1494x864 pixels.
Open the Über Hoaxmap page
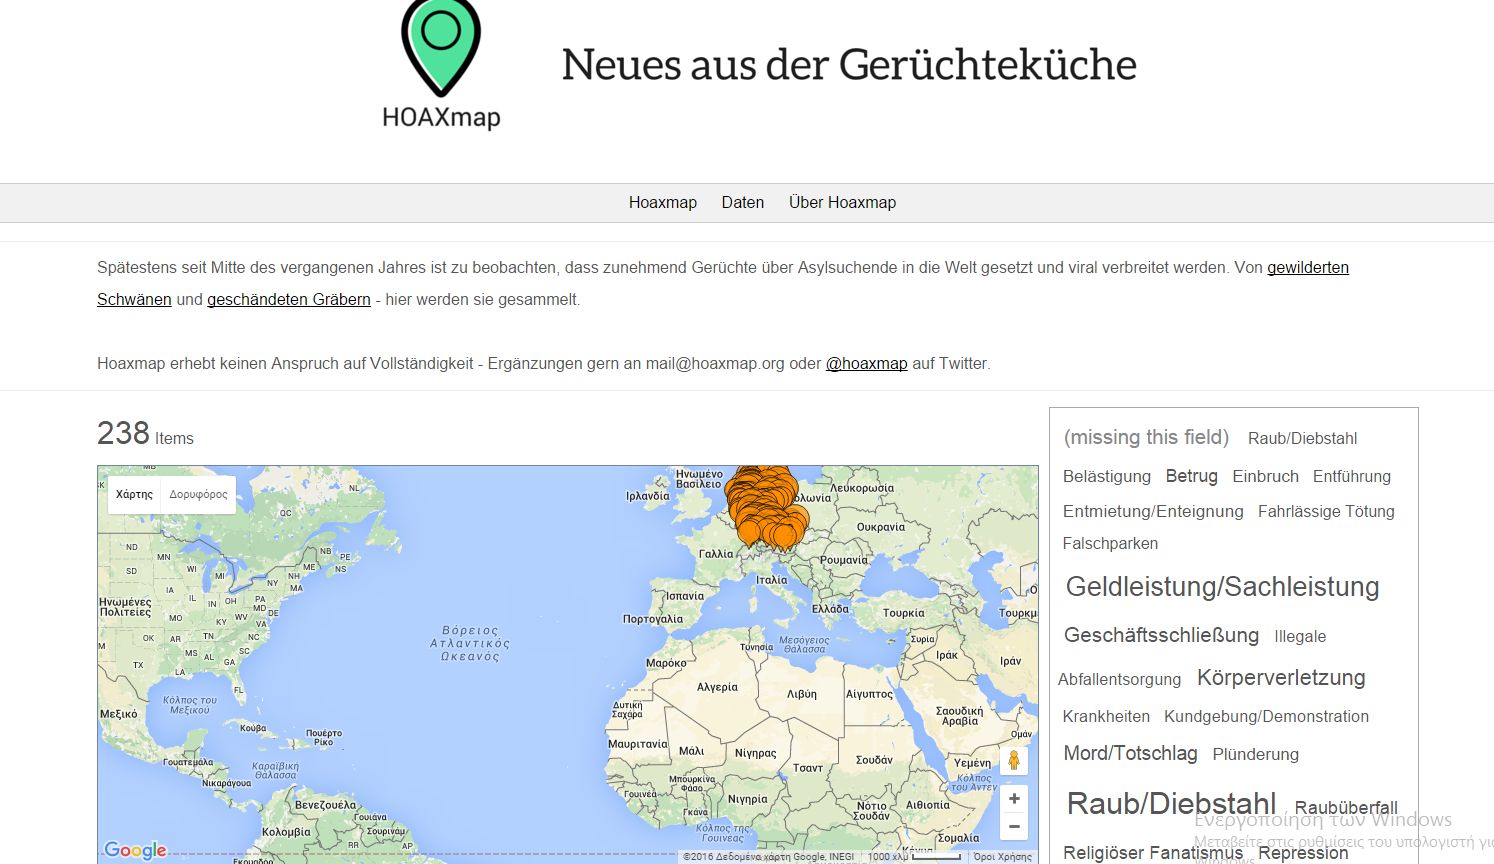(x=842, y=202)
